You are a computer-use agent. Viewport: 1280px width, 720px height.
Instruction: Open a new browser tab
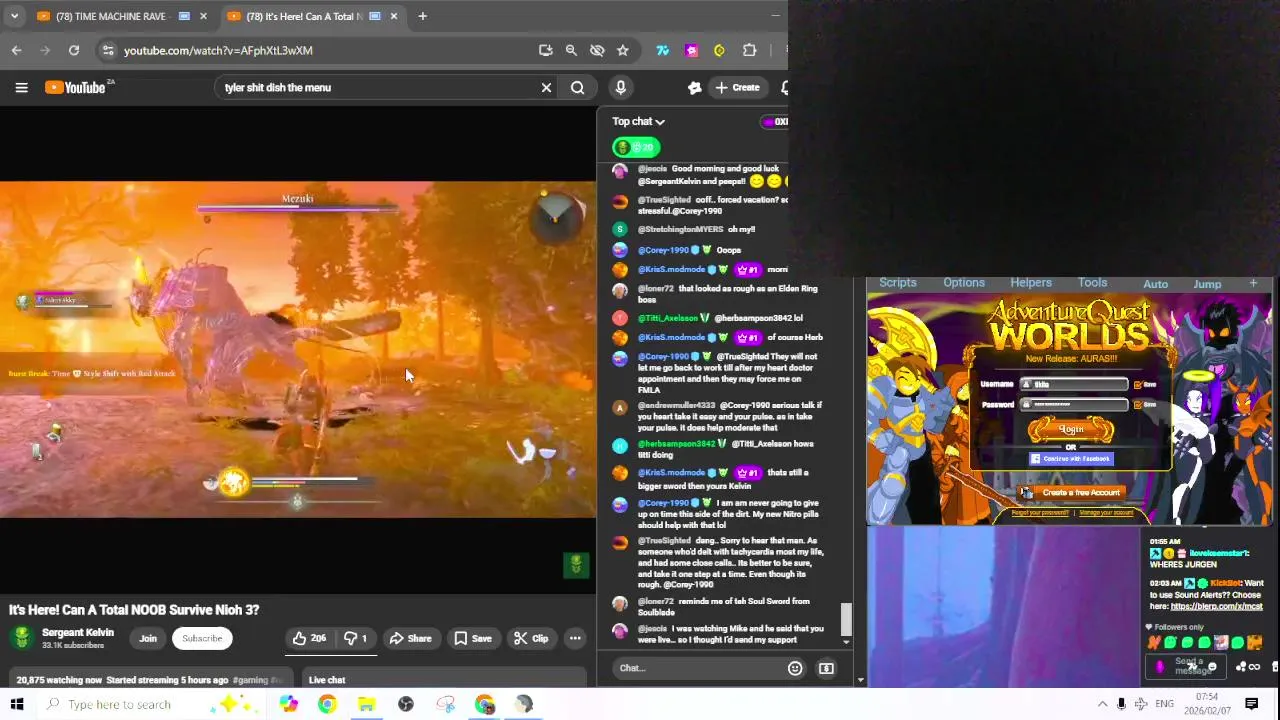click(422, 16)
